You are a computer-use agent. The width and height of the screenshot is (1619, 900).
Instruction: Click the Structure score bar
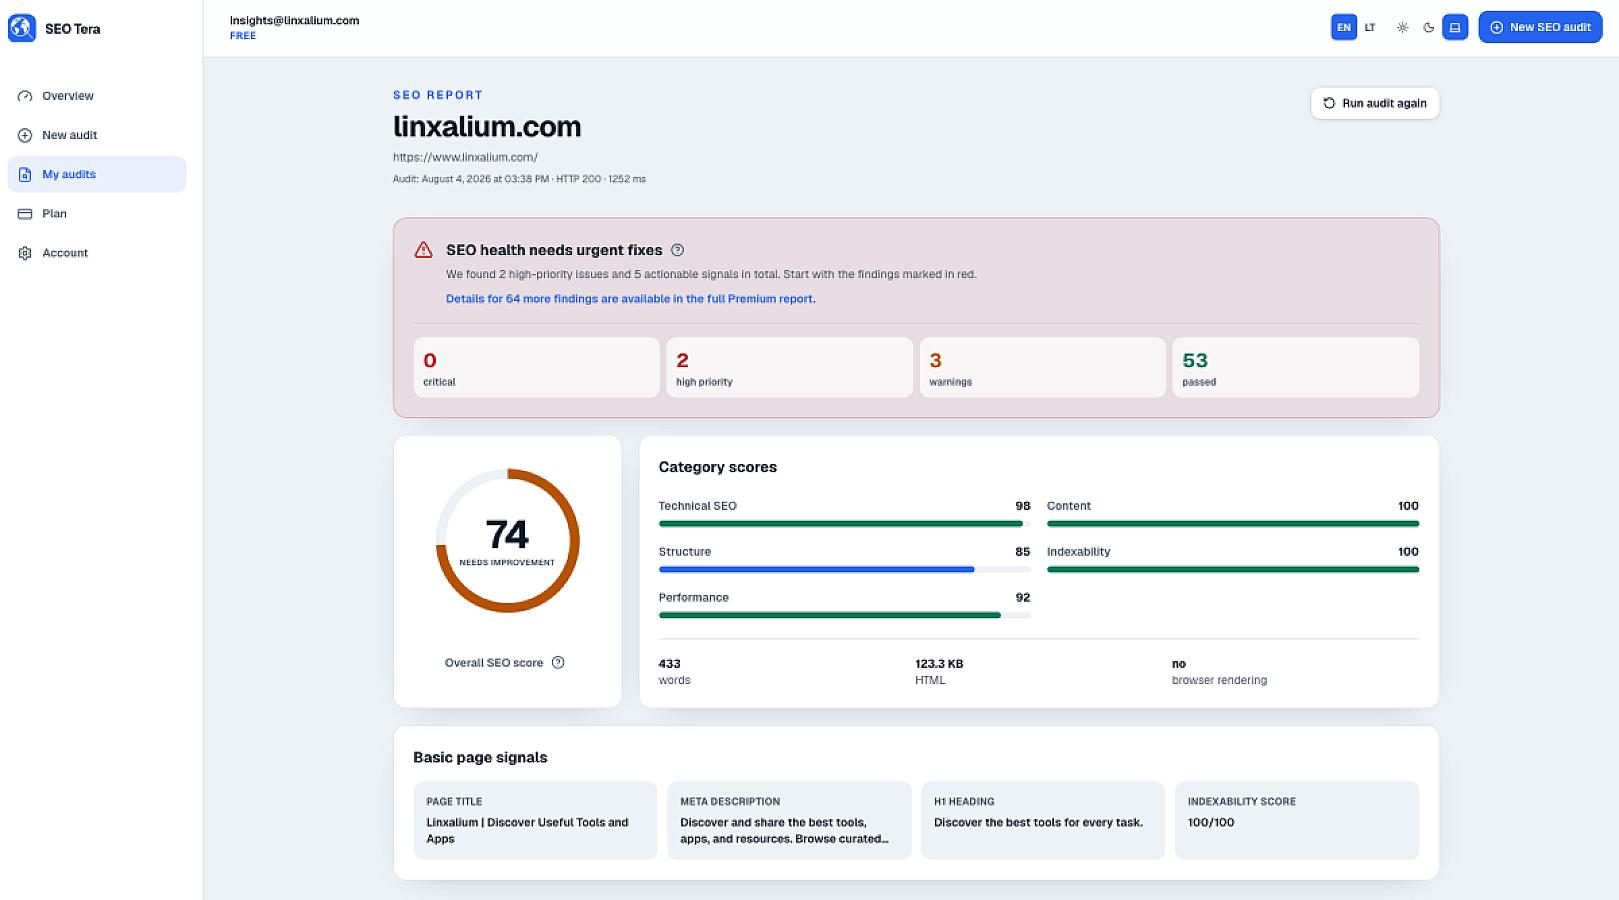click(844, 569)
